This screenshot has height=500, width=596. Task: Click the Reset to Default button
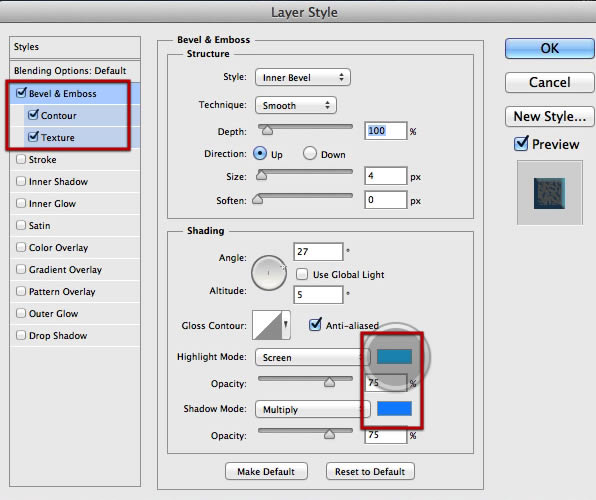pyautogui.click(x=370, y=471)
